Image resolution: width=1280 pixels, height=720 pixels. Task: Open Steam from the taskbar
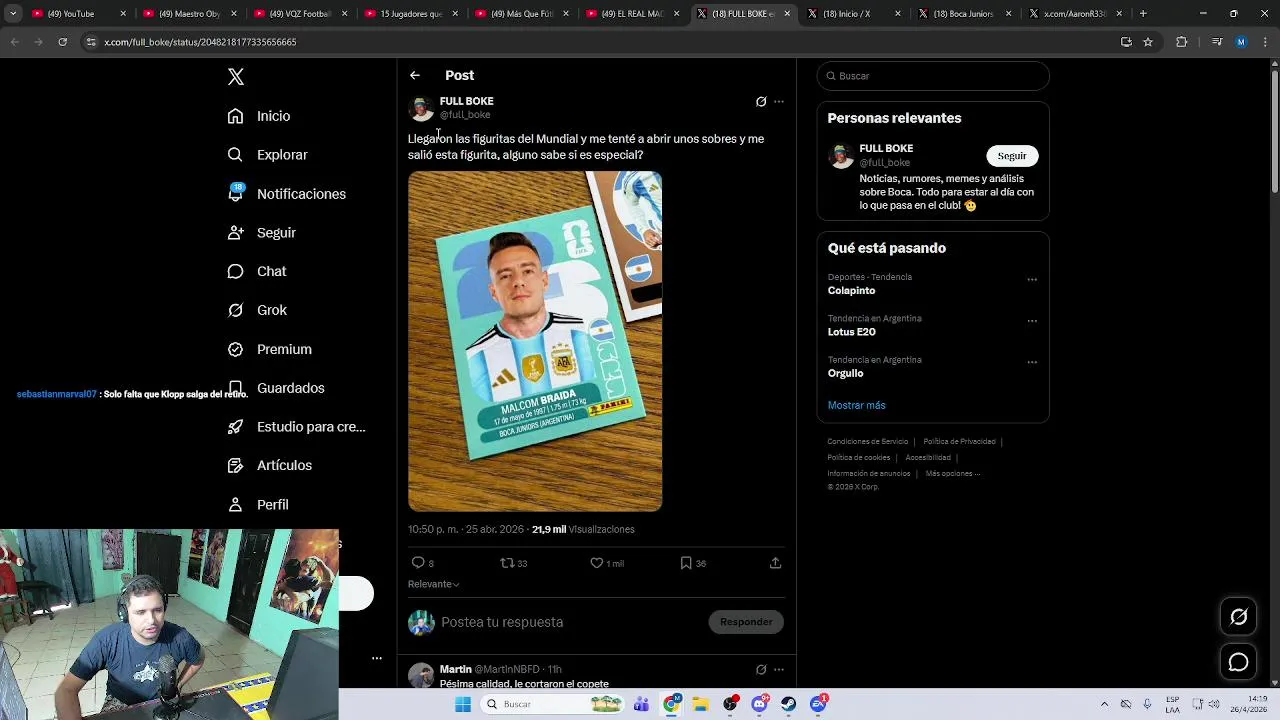[789, 704]
